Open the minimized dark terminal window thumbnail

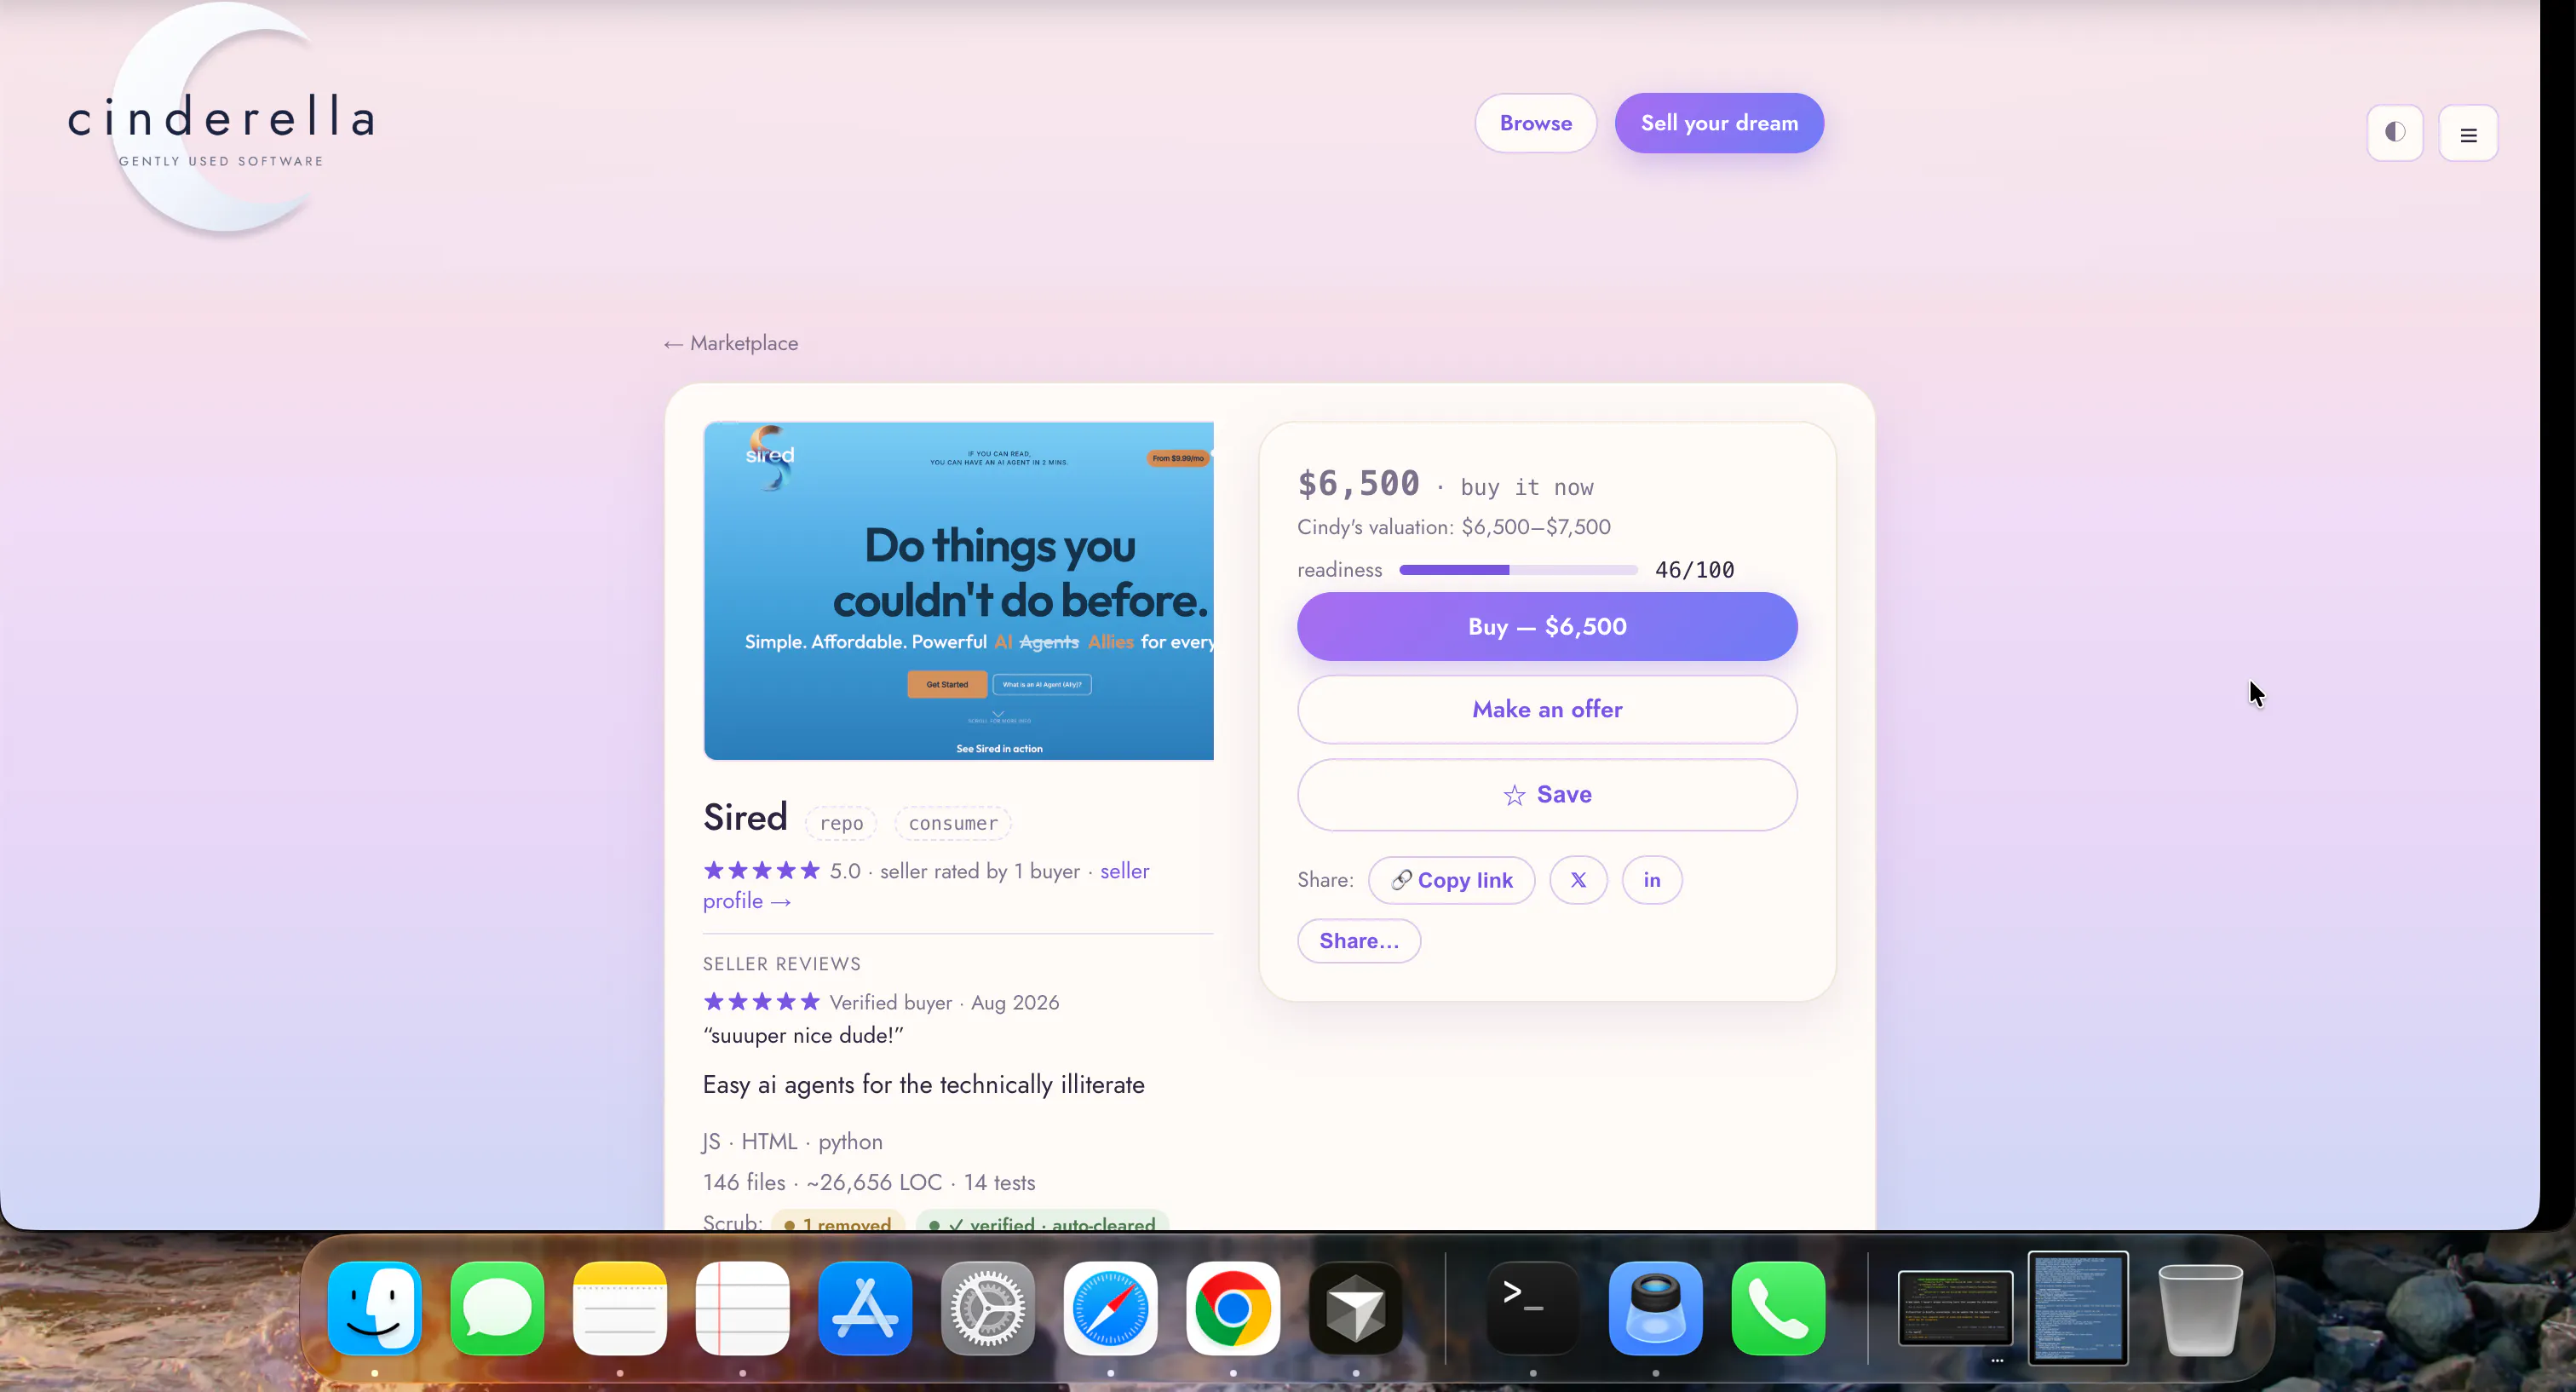point(1955,1308)
